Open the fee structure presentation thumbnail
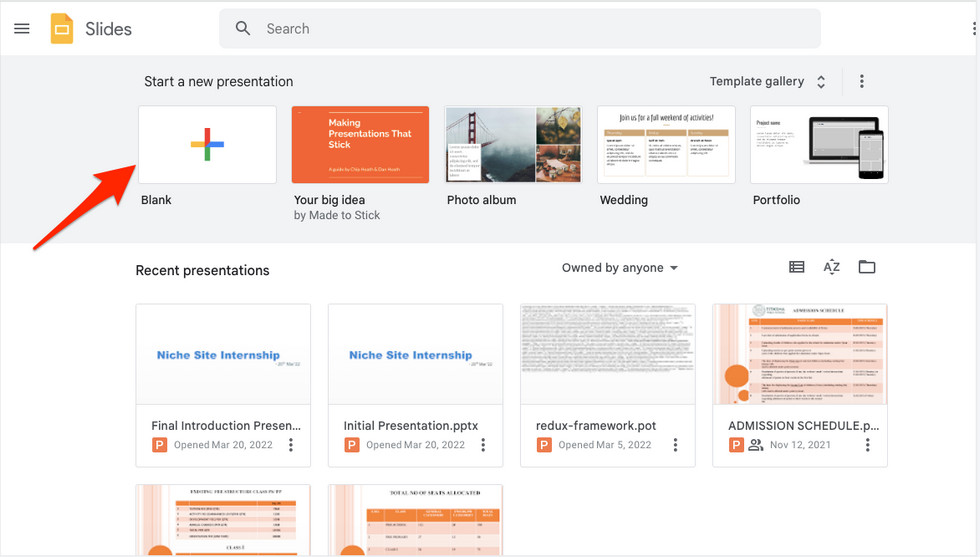This screenshot has height=557, width=980. 223,520
